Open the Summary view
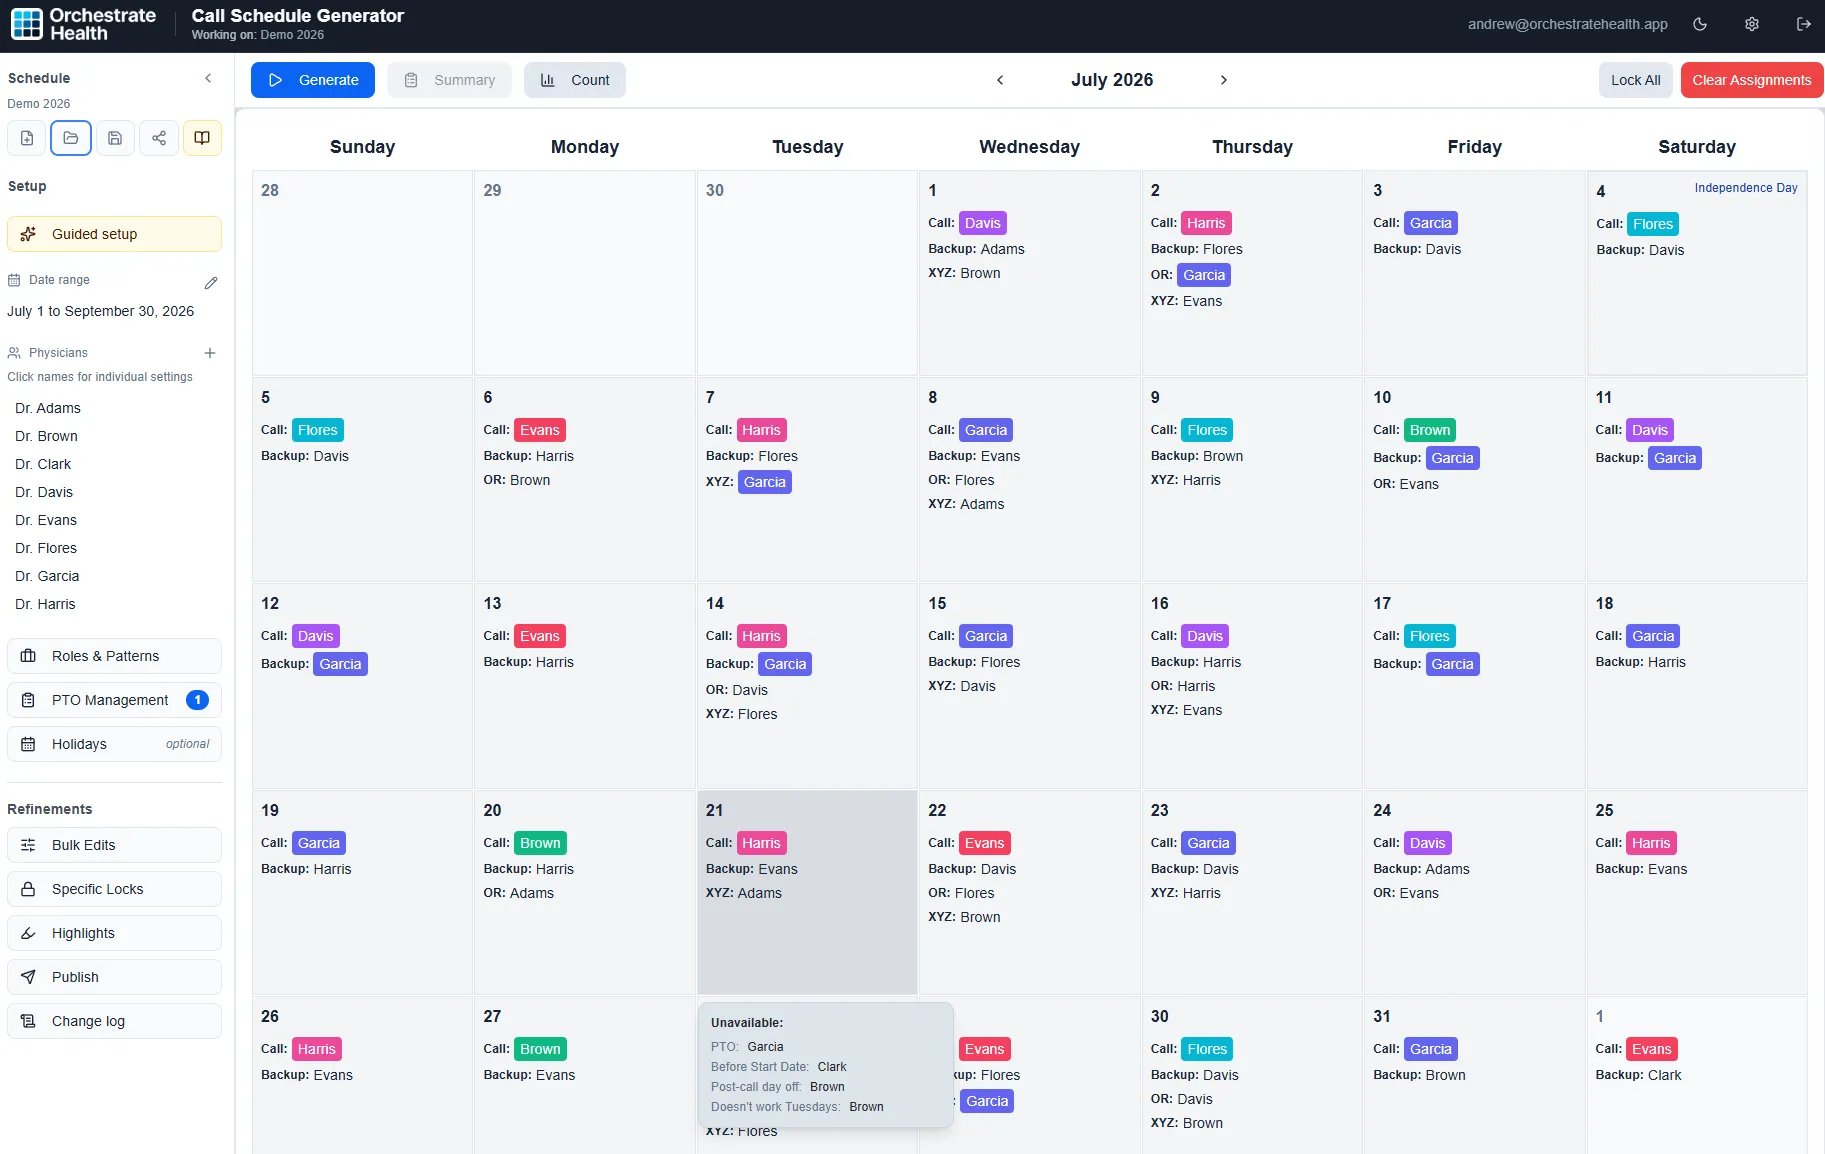Screen dimensions: 1825x1154 [x=449, y=80]
